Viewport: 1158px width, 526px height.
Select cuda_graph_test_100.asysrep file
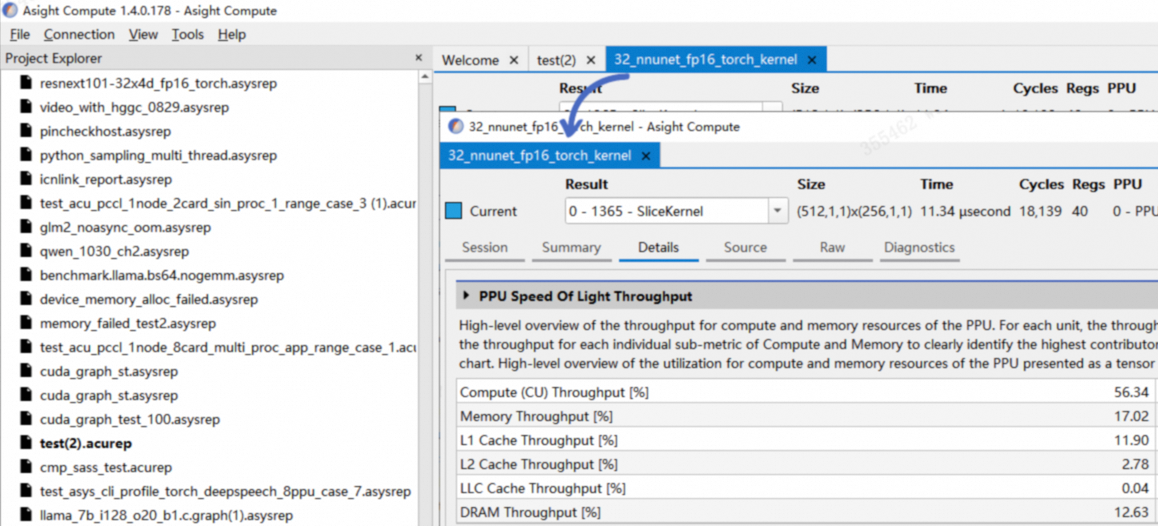[x=130, y=420]
